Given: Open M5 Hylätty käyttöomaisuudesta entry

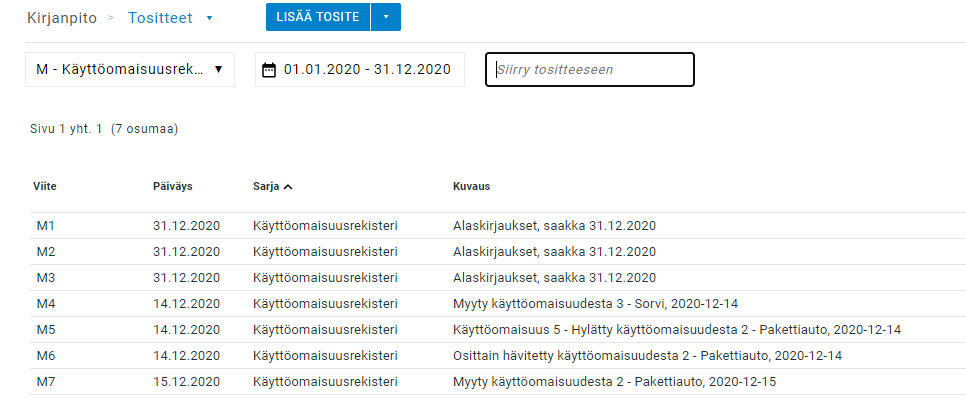Looking at the screenshot, I should pos(677,329).
